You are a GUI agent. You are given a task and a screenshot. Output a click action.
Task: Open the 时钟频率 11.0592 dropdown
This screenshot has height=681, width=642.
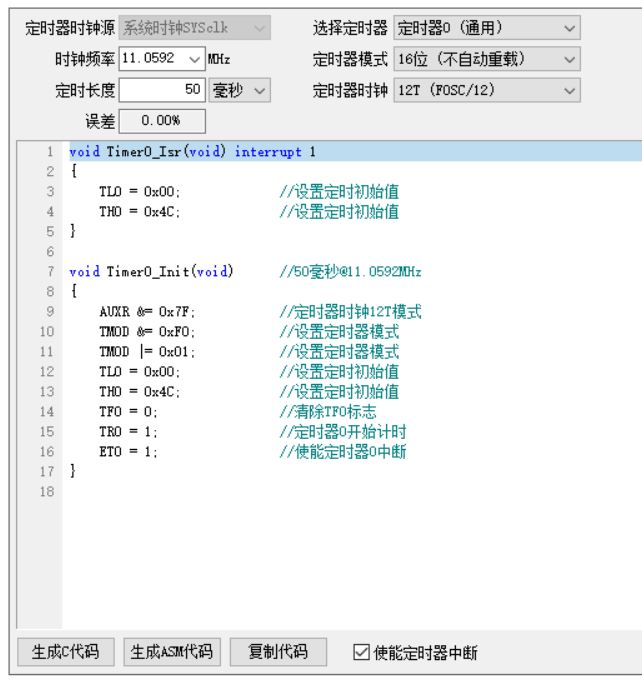[162, 59]
